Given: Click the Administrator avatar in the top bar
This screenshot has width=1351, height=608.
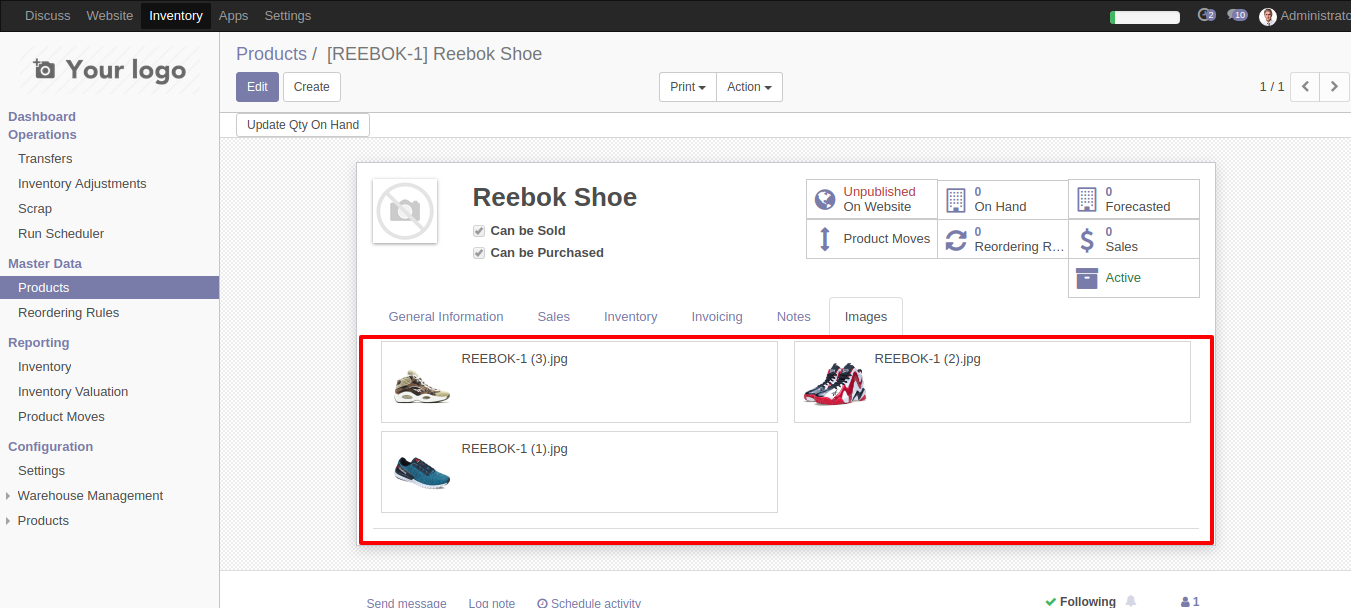Looking at the screenshot, I should click(1268, 16).
